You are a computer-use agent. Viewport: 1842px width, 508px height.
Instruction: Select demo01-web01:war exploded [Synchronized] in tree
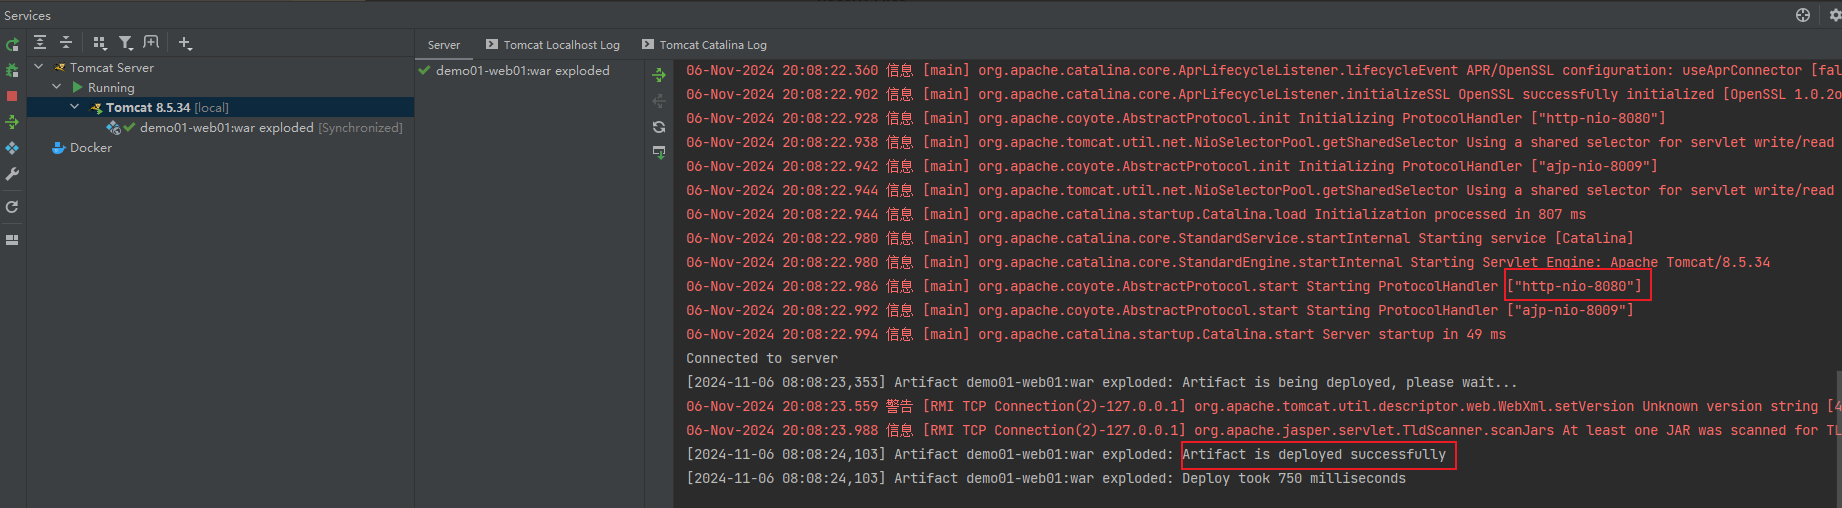[271, 128]
